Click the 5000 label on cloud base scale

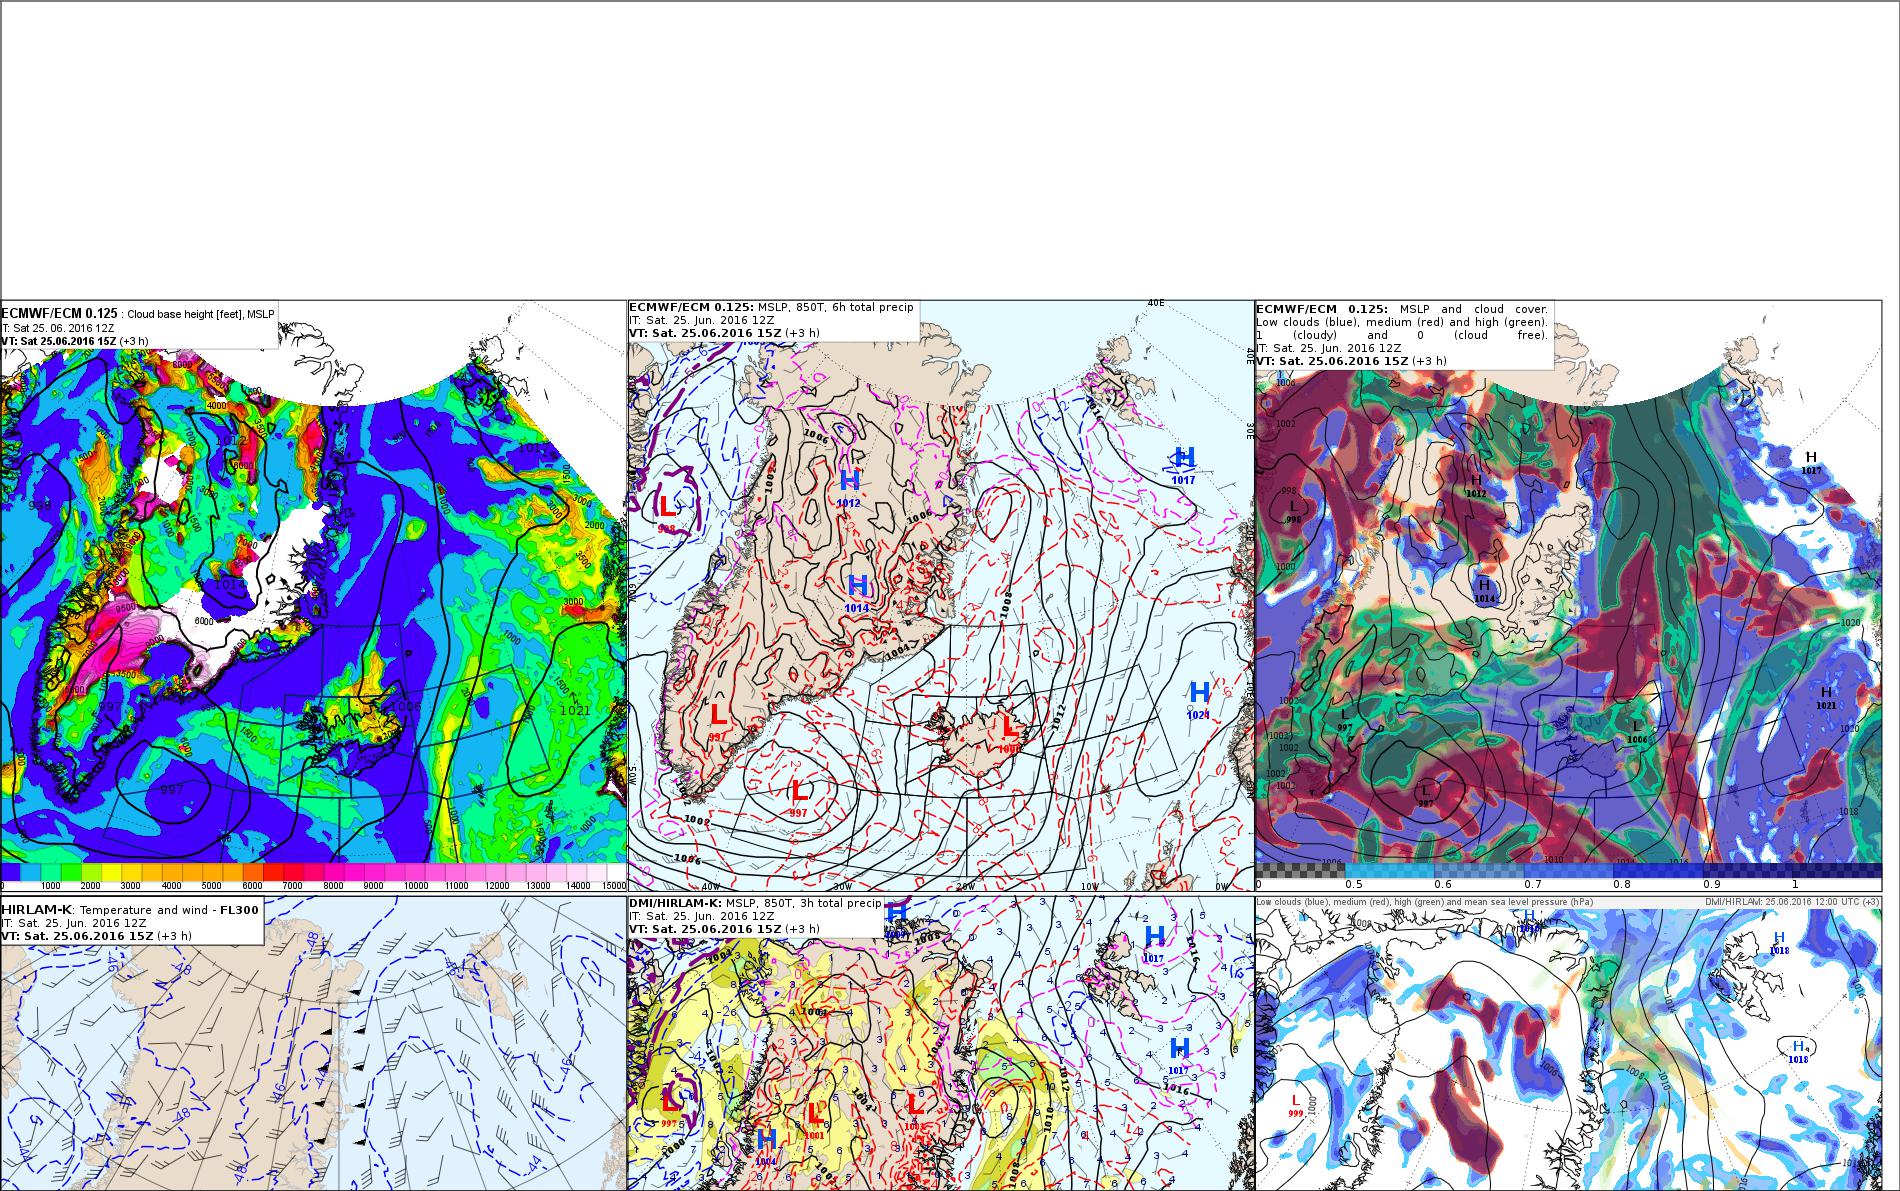[211, 886]
